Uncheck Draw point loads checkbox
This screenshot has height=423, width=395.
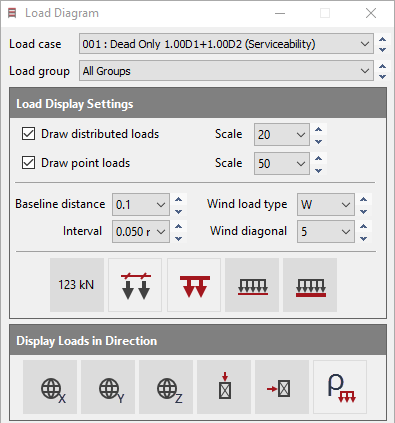pos(28,163)
